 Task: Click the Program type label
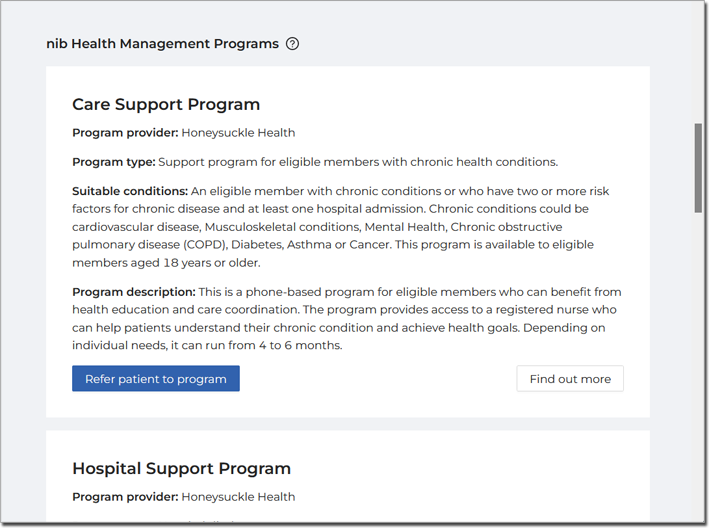113,162
